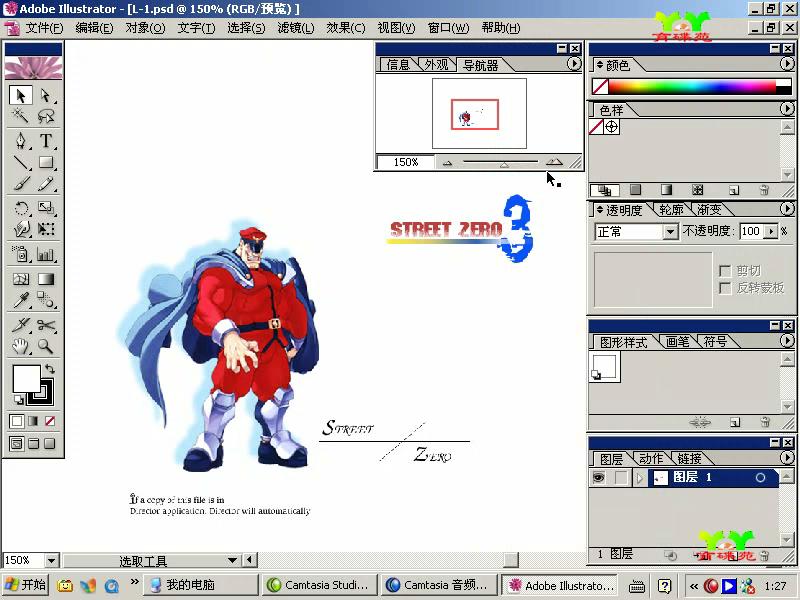Open 颜色 palette flyout menu

tap(787, 64)
